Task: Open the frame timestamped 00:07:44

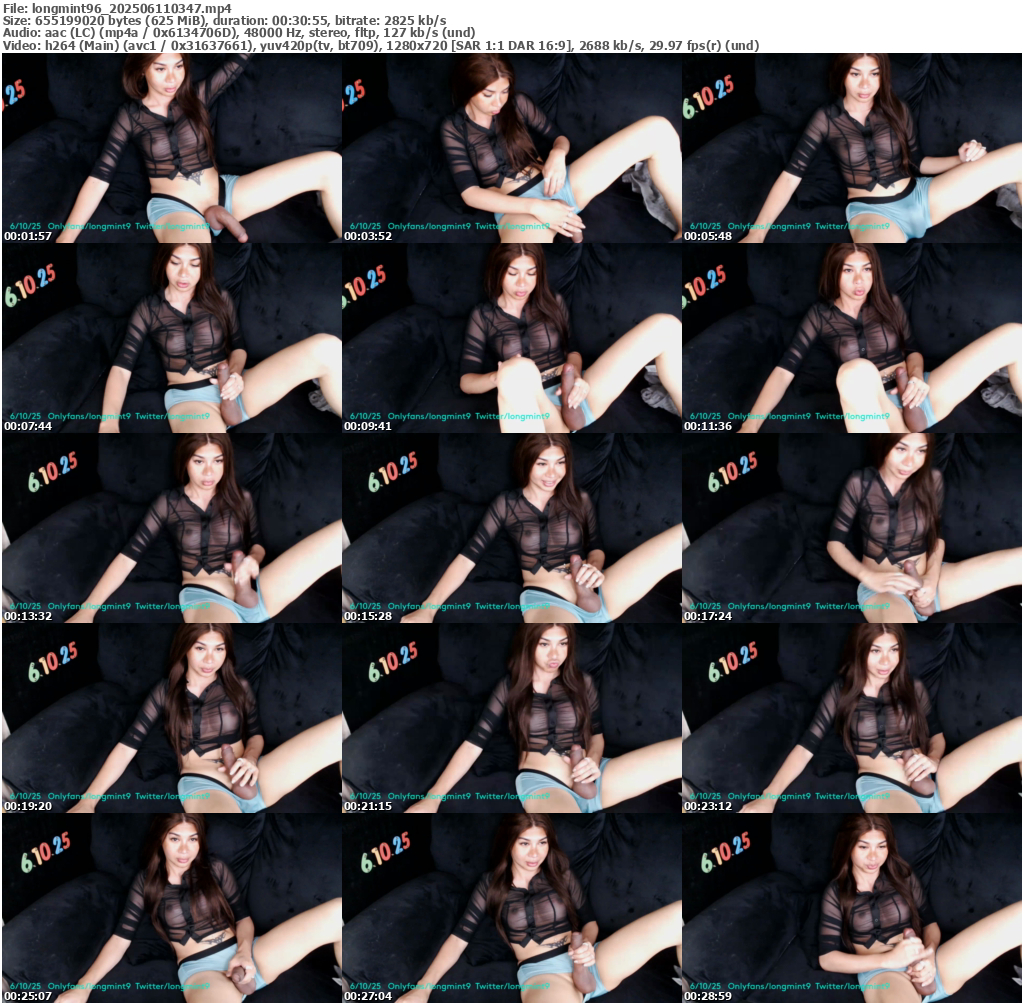Action: pos(171,338)
